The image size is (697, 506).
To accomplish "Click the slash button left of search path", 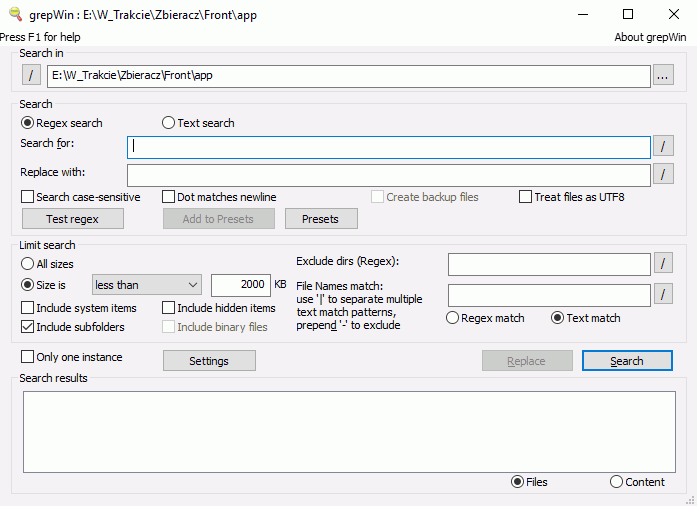I will (31, 75).
